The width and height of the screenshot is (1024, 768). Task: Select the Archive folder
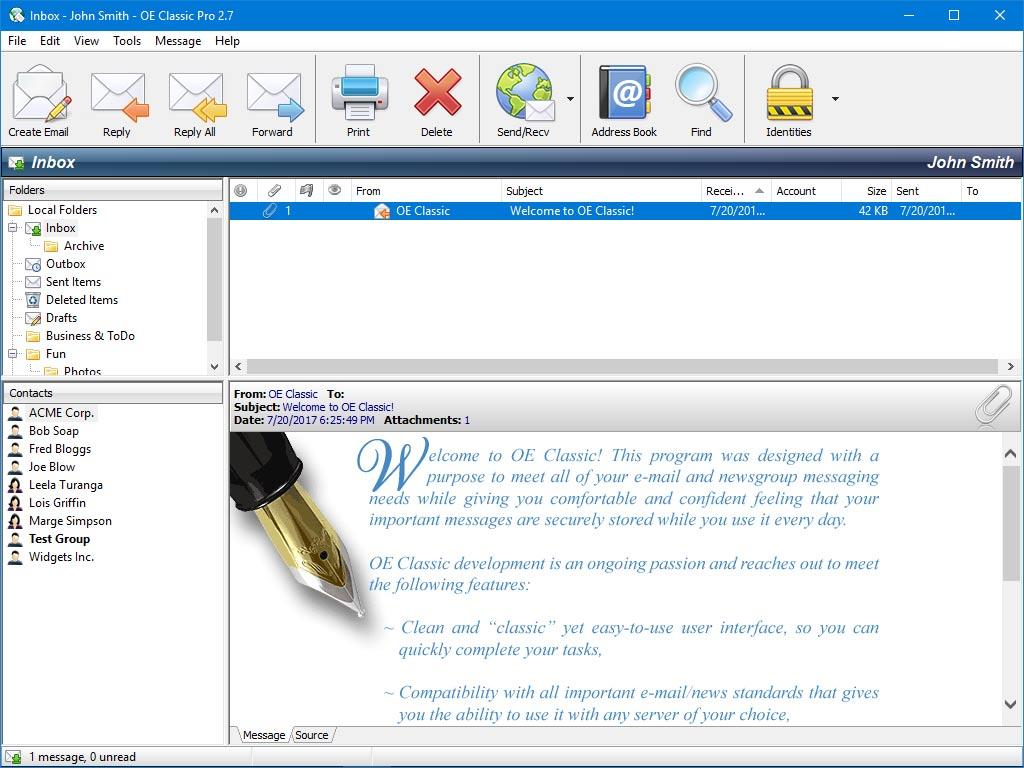click(x=84, y=246)
